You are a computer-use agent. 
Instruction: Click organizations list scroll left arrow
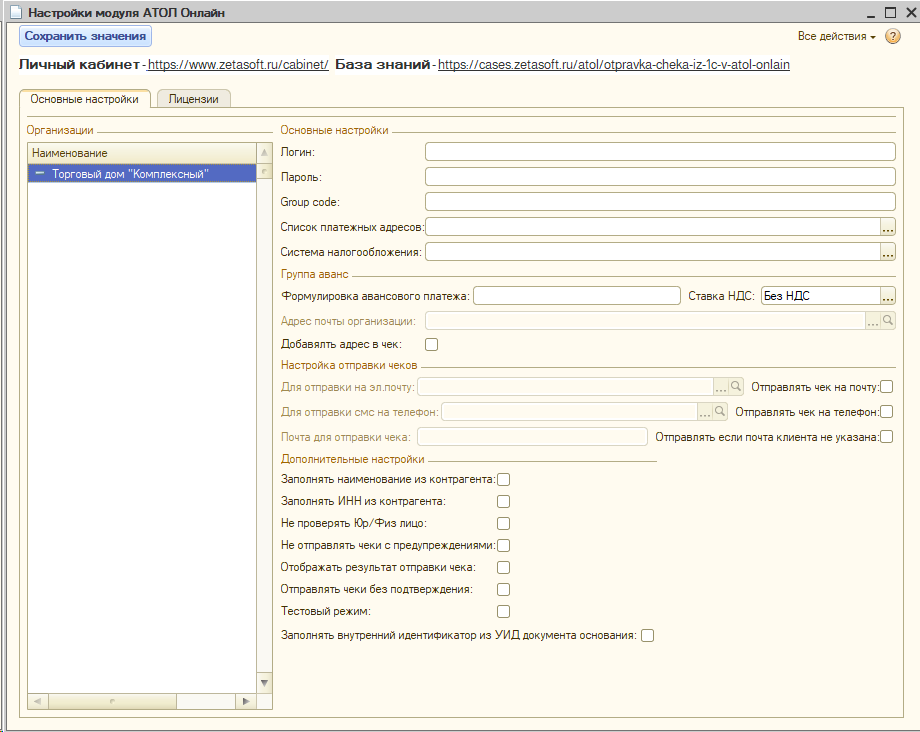coord(38,701)
